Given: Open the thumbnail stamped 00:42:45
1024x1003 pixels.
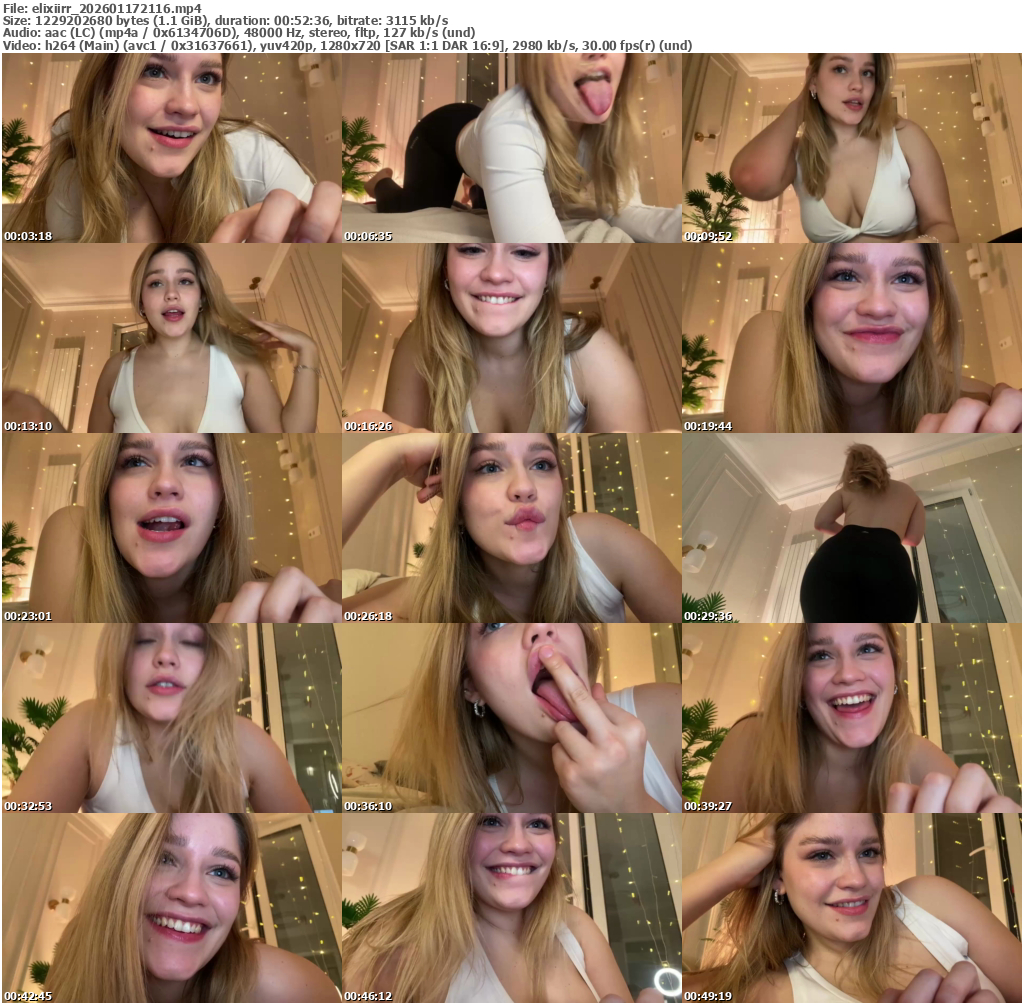Looking at the screenshot, I should pyautogui.click(x=171, y=908).
